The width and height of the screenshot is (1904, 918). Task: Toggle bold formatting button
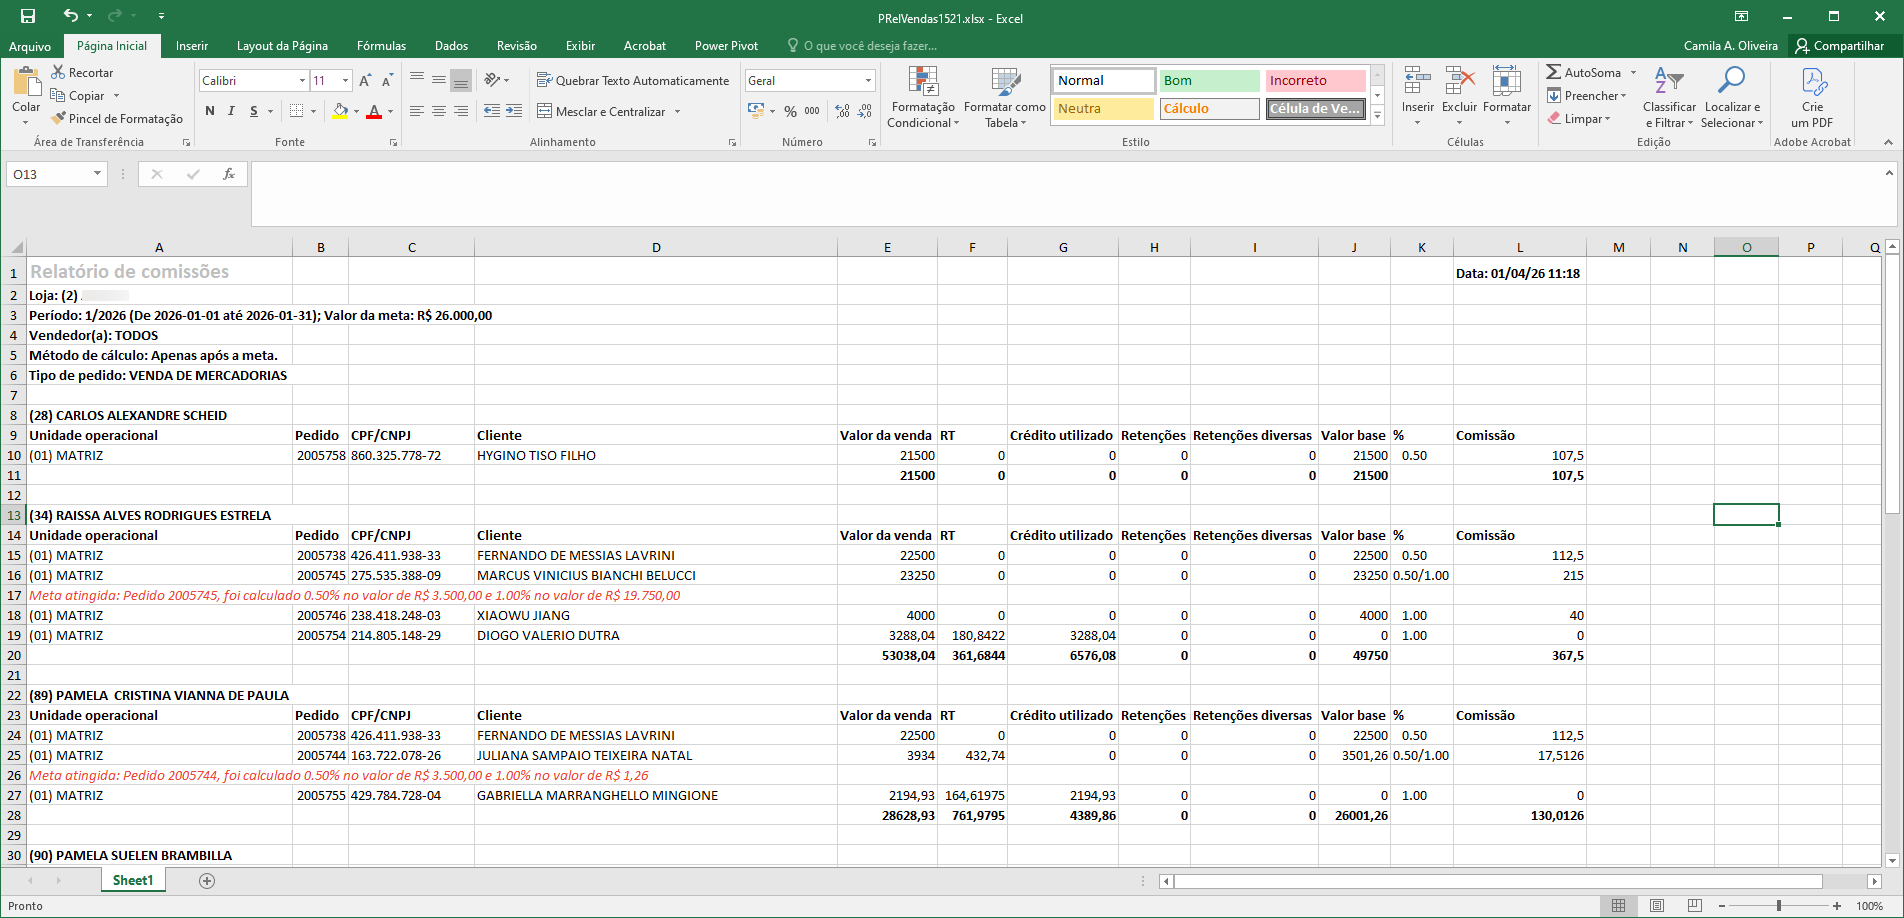pos(210,111)
